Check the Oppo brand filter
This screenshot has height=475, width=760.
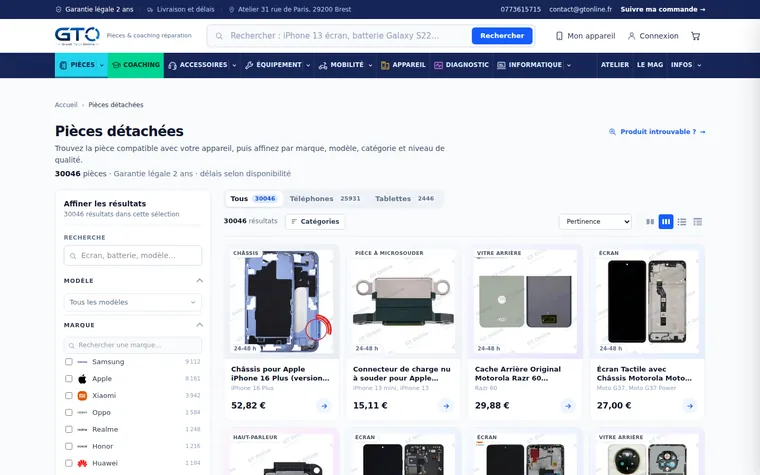(x=69, y=412)
